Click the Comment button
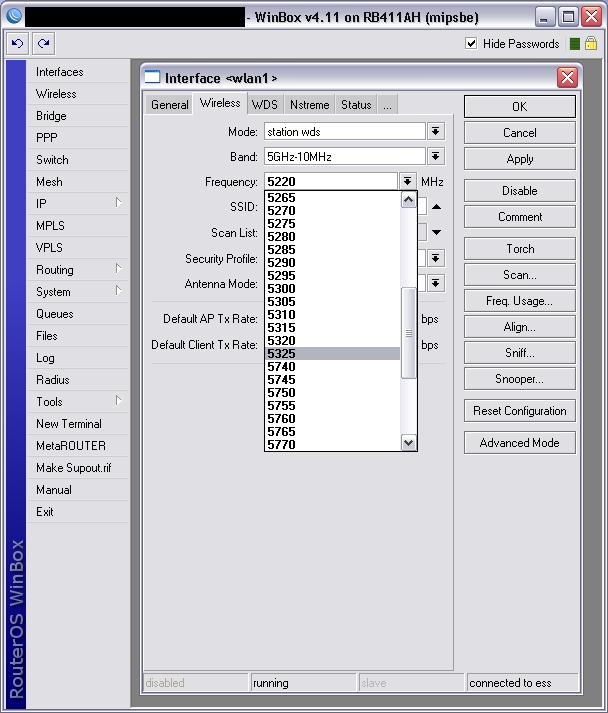Viewport: 608px width, 713px height. coord(520,217)
